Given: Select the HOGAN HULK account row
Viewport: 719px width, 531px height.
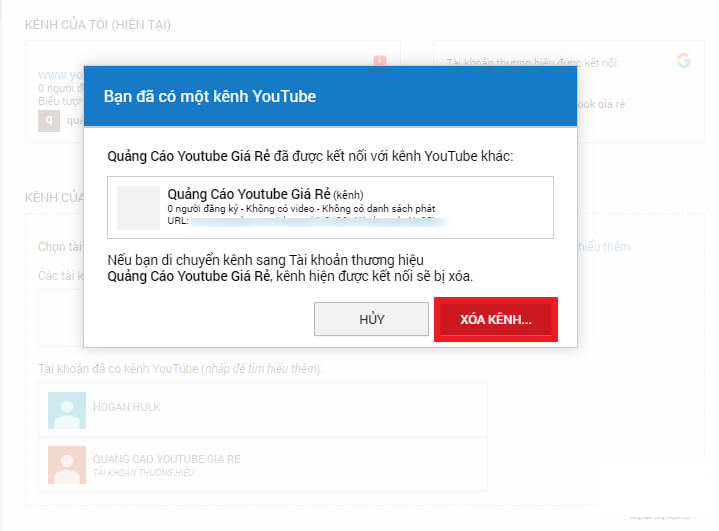Looking at the screenshot, I should pos(262,409).
